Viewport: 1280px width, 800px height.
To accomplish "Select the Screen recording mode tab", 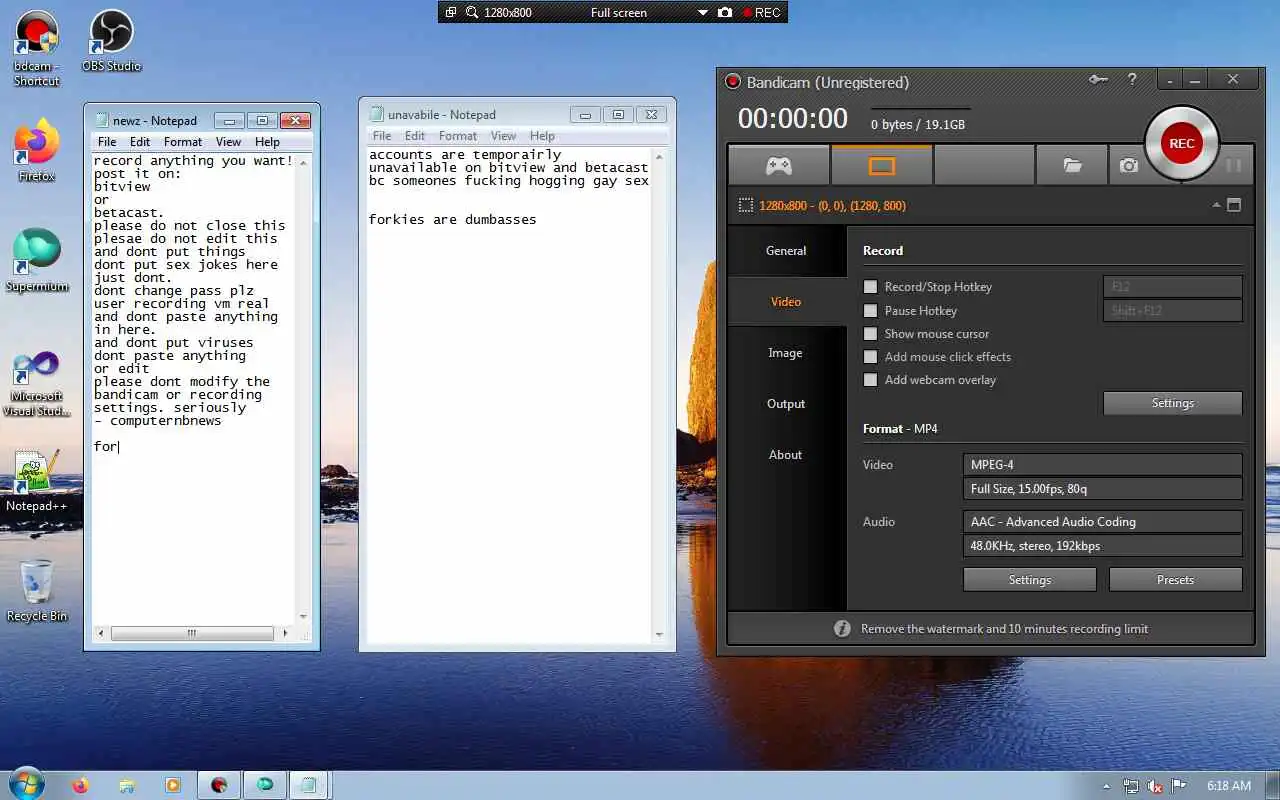I will (881, 166).
